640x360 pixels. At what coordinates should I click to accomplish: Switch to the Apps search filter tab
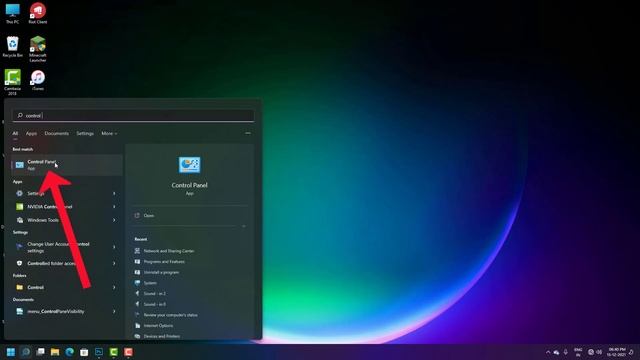[x=31, y=133]
